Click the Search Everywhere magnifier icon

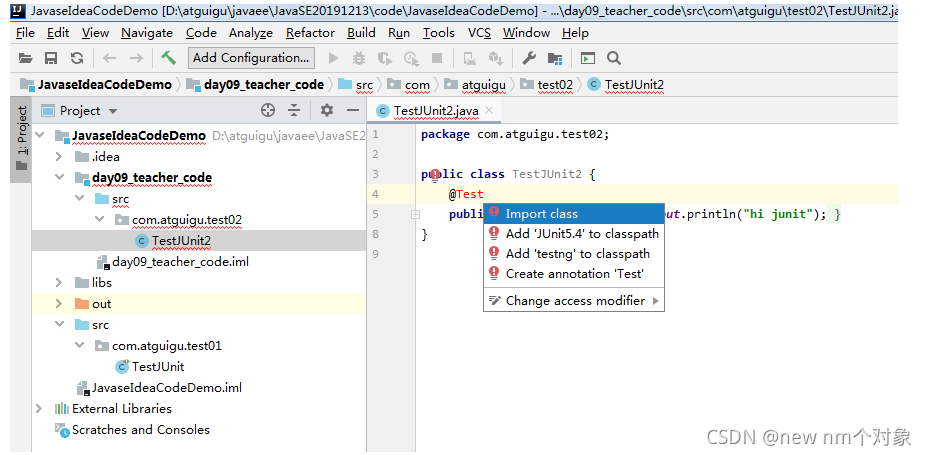(614, 58)
